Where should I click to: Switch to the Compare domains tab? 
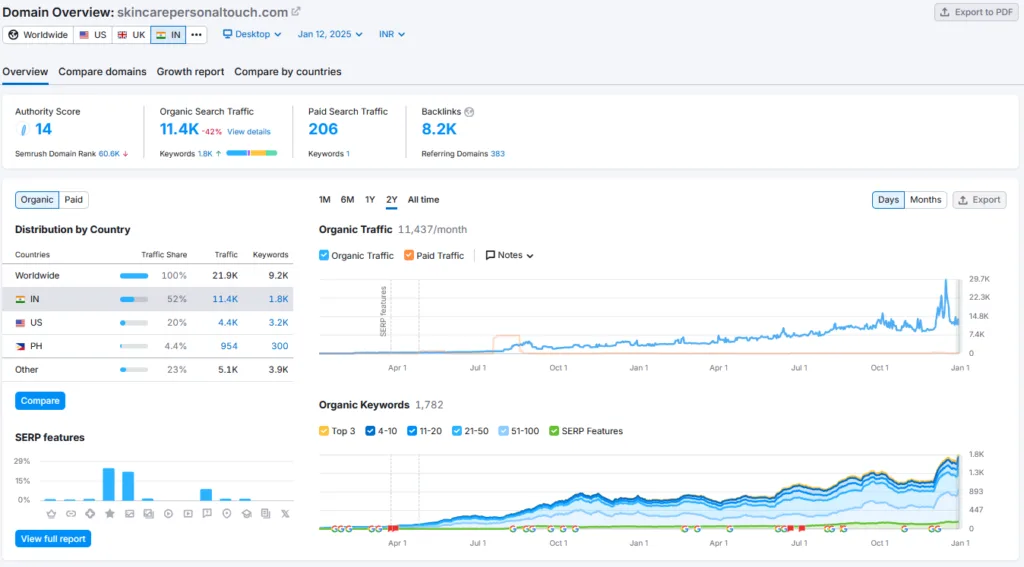pyautogui.click(x=103, y=72)
